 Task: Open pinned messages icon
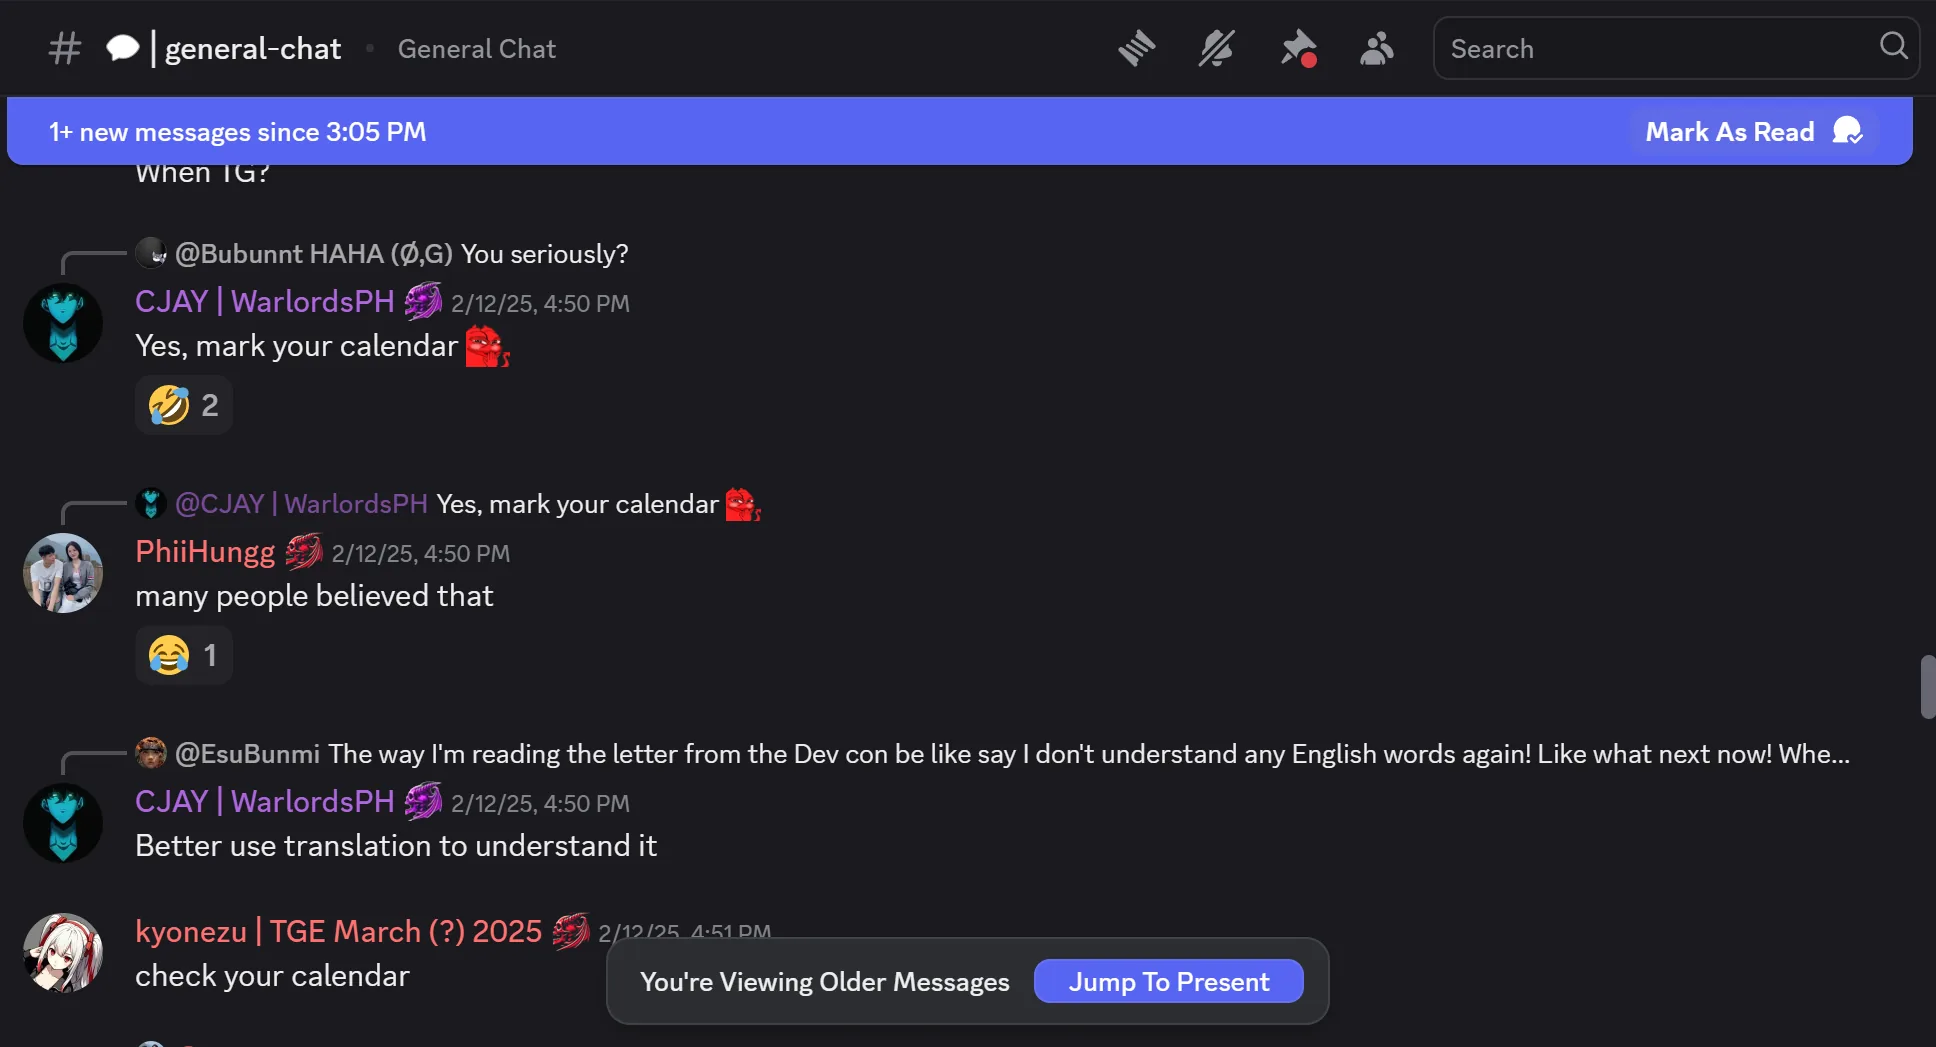point(1298,48)
